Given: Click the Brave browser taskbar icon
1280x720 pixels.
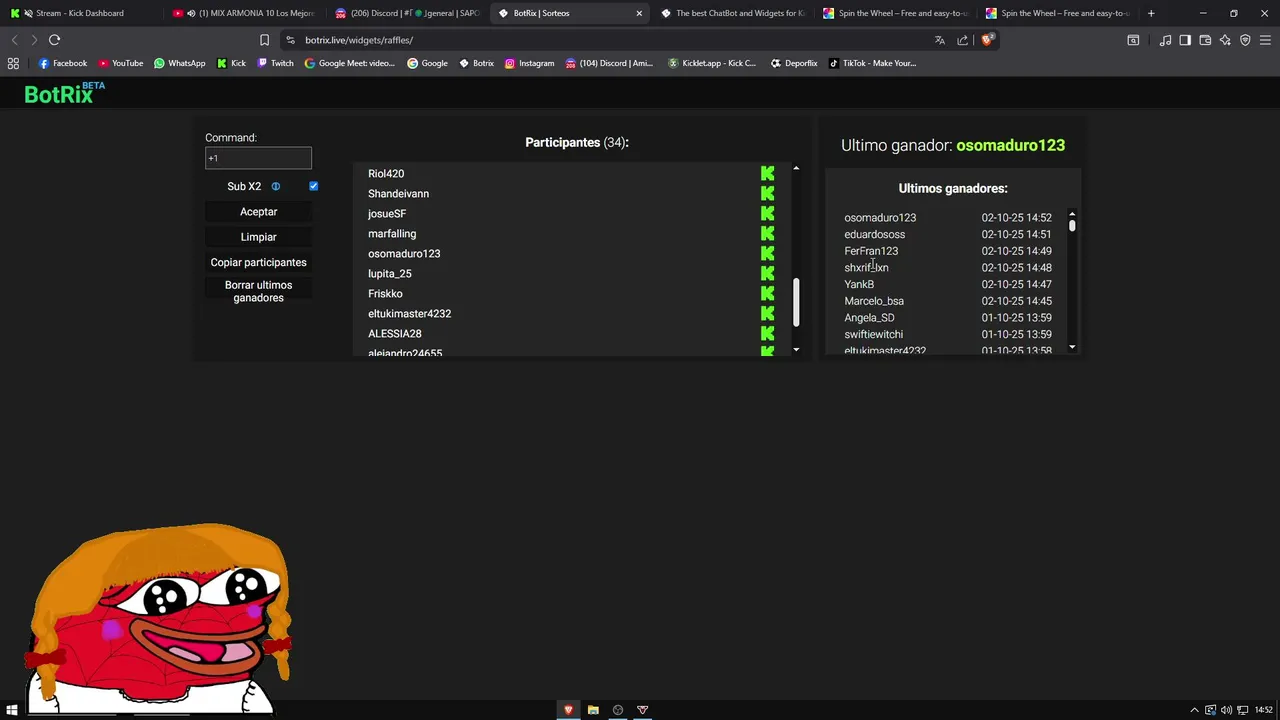Looking at the screenshot, I should pyautogui.click(x=568, y=710).
